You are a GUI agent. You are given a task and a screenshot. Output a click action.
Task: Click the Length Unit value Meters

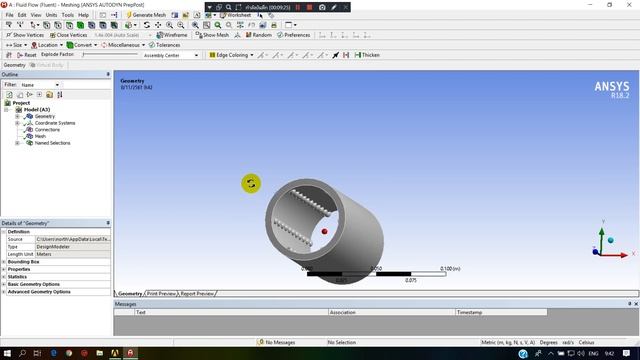(73, 254)
